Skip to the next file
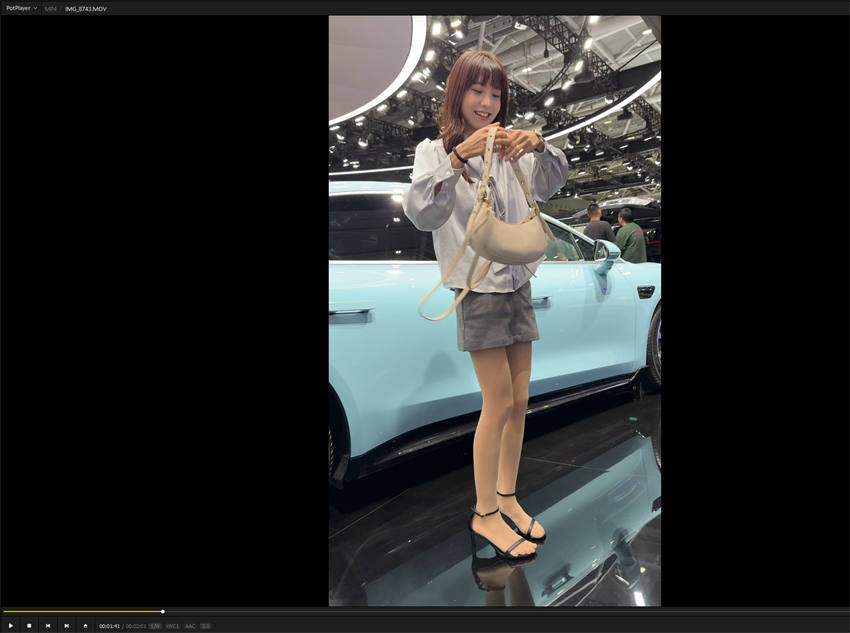 coord(67,625)
